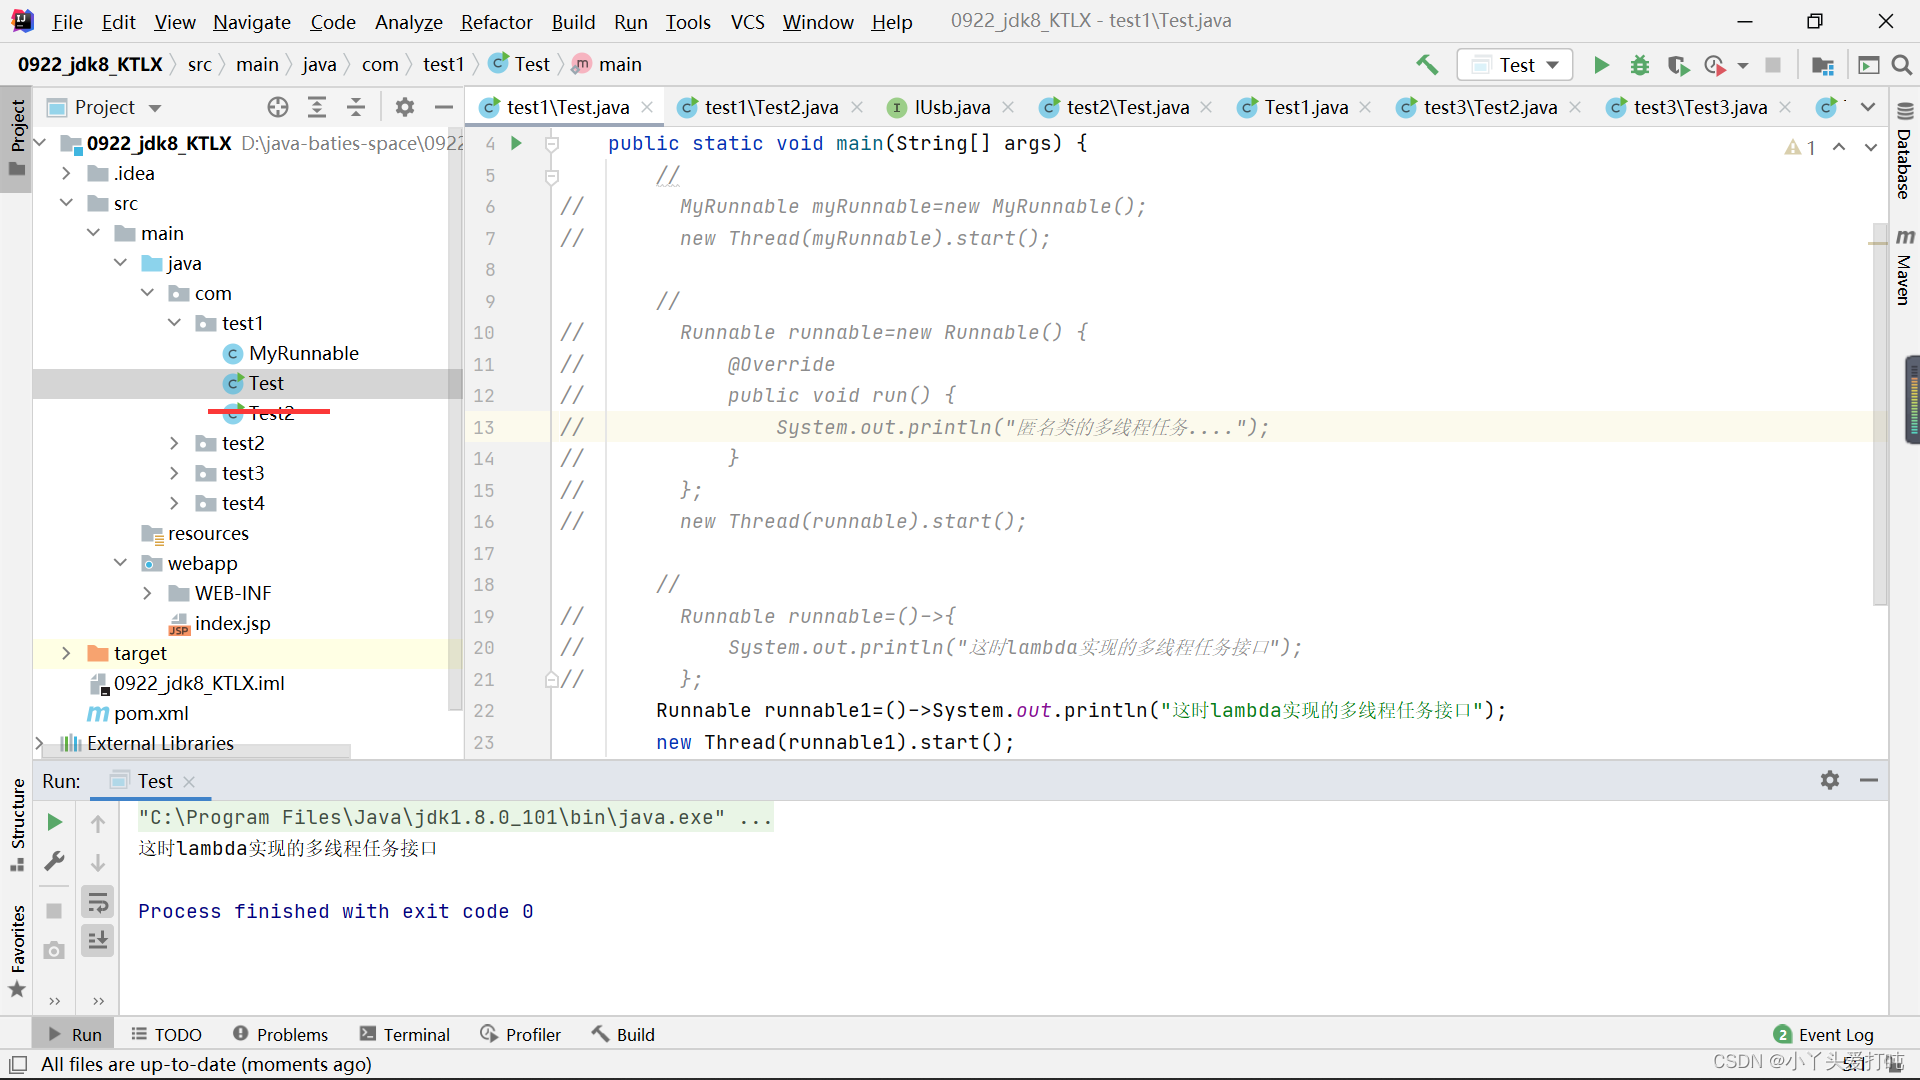
Task: Collapse all in Project panel
Action: (x=356, y=107)
